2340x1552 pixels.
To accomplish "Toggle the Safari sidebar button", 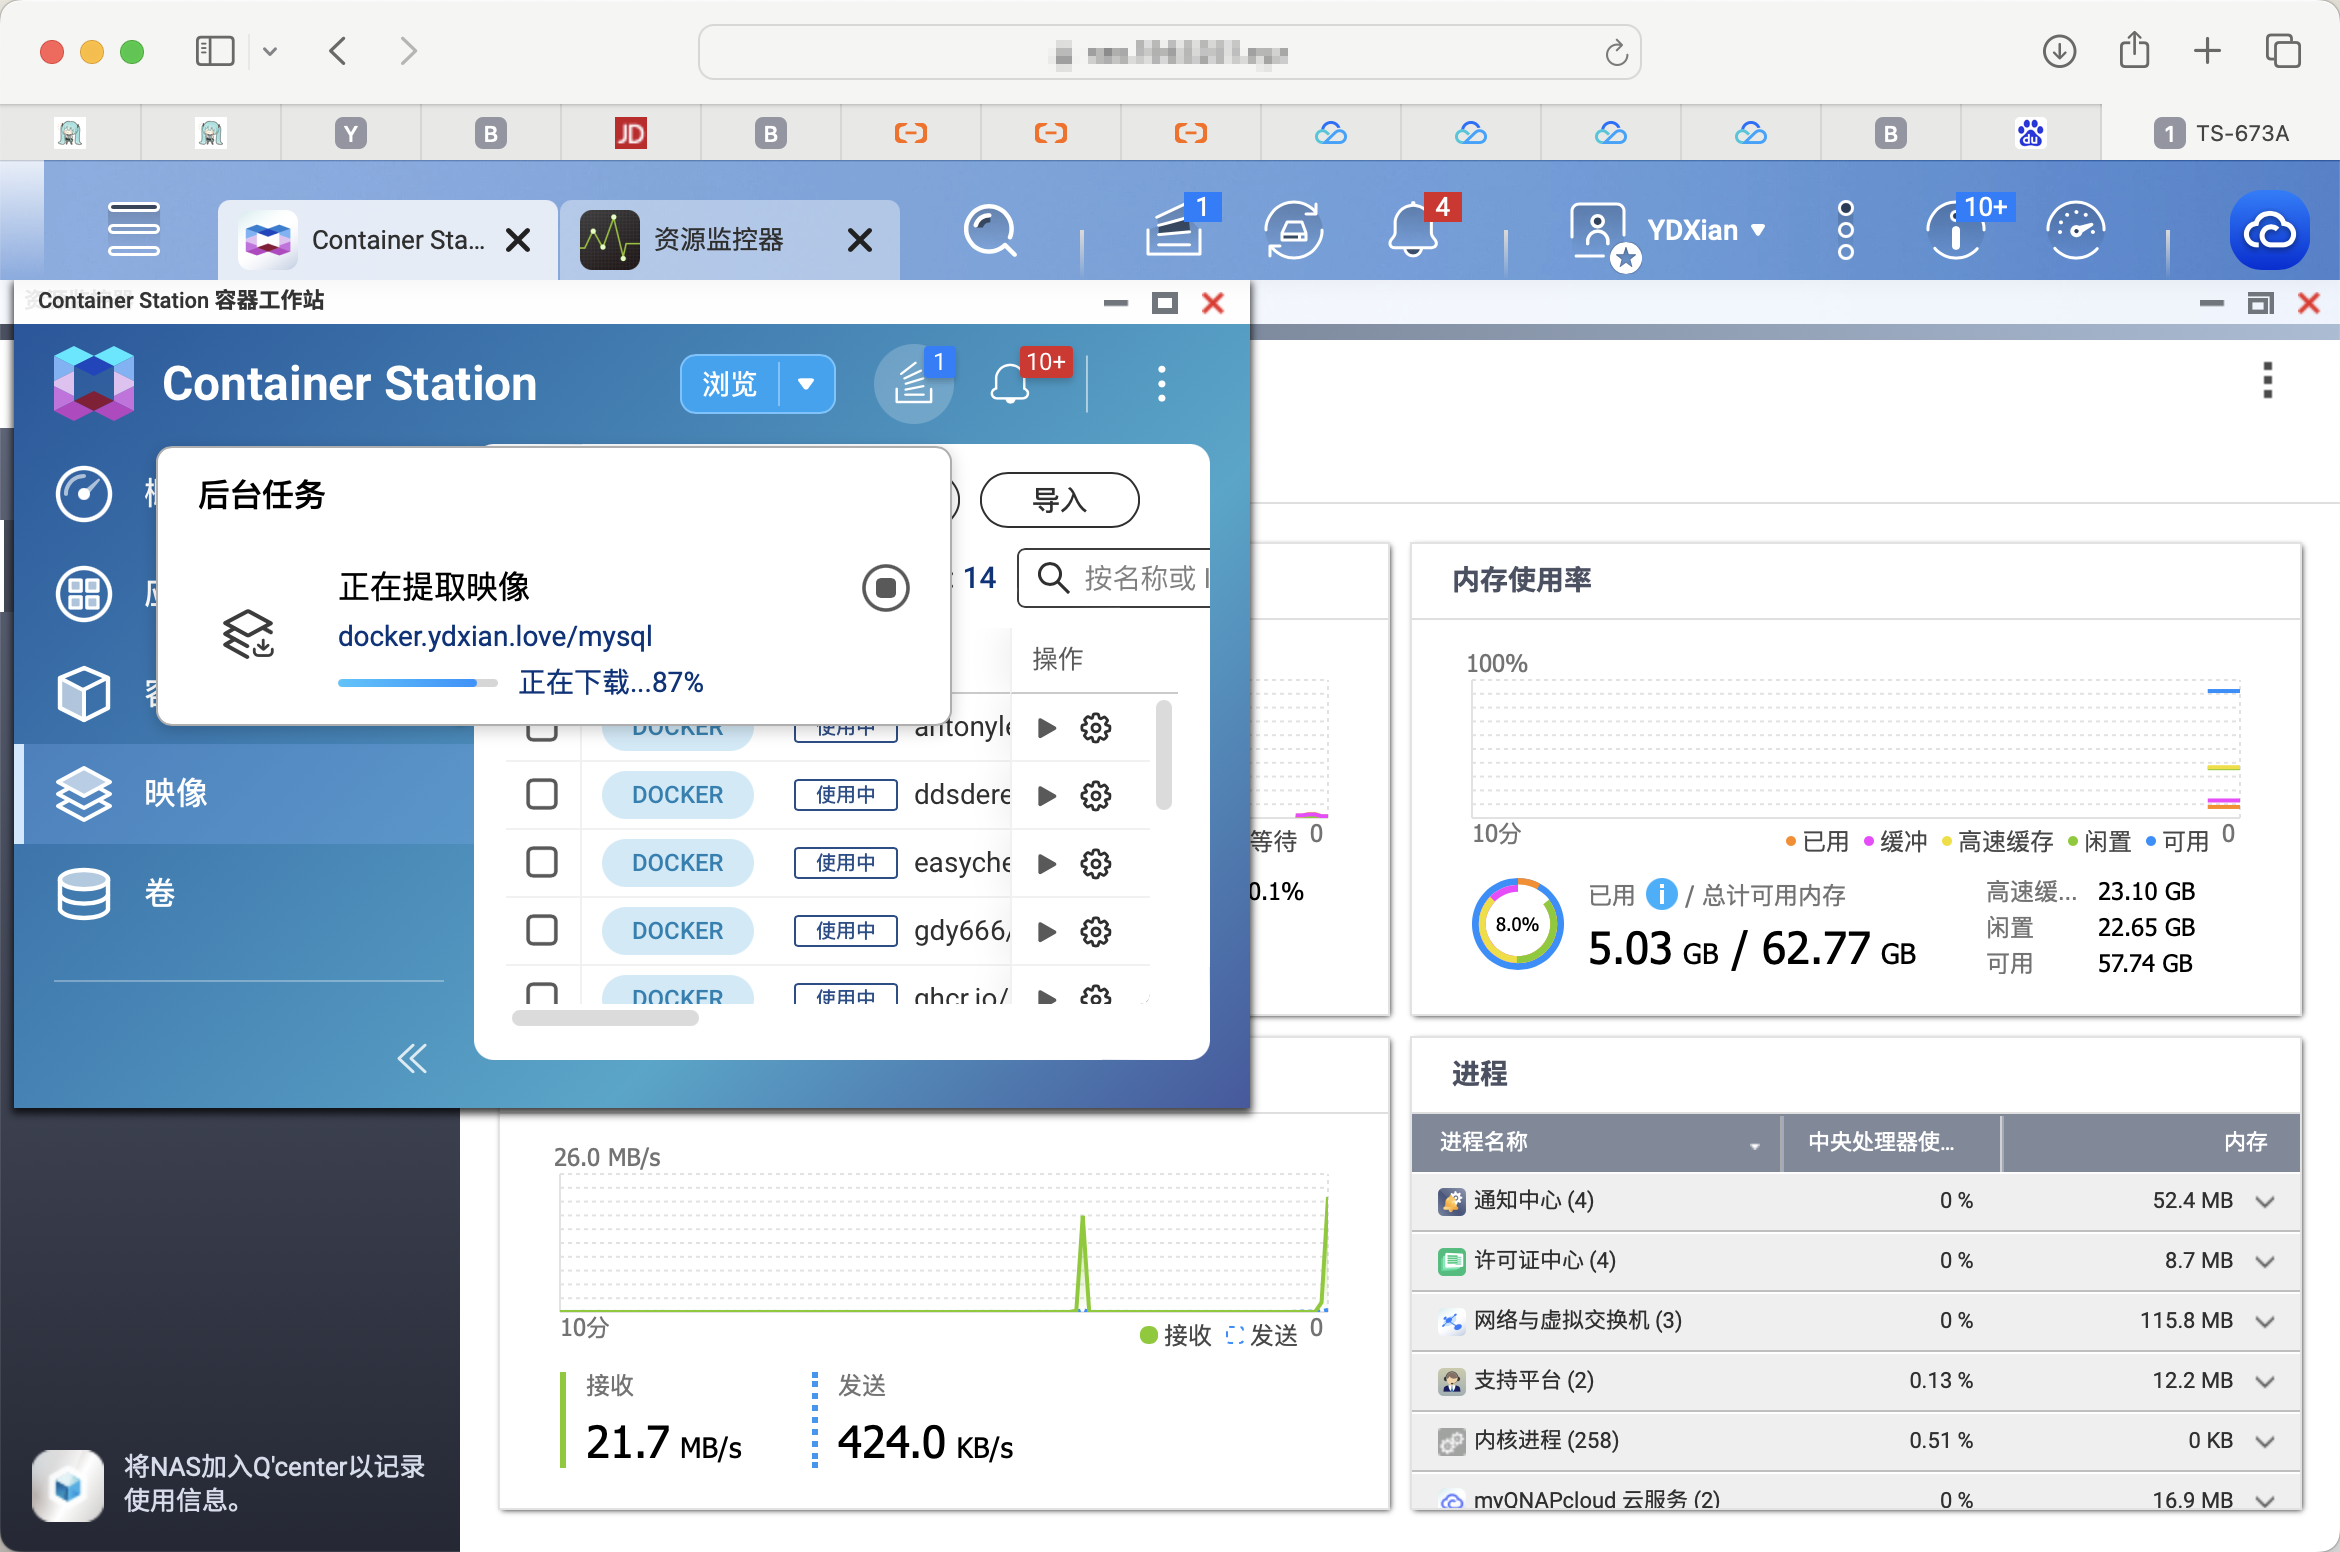I will click(215, 51).
